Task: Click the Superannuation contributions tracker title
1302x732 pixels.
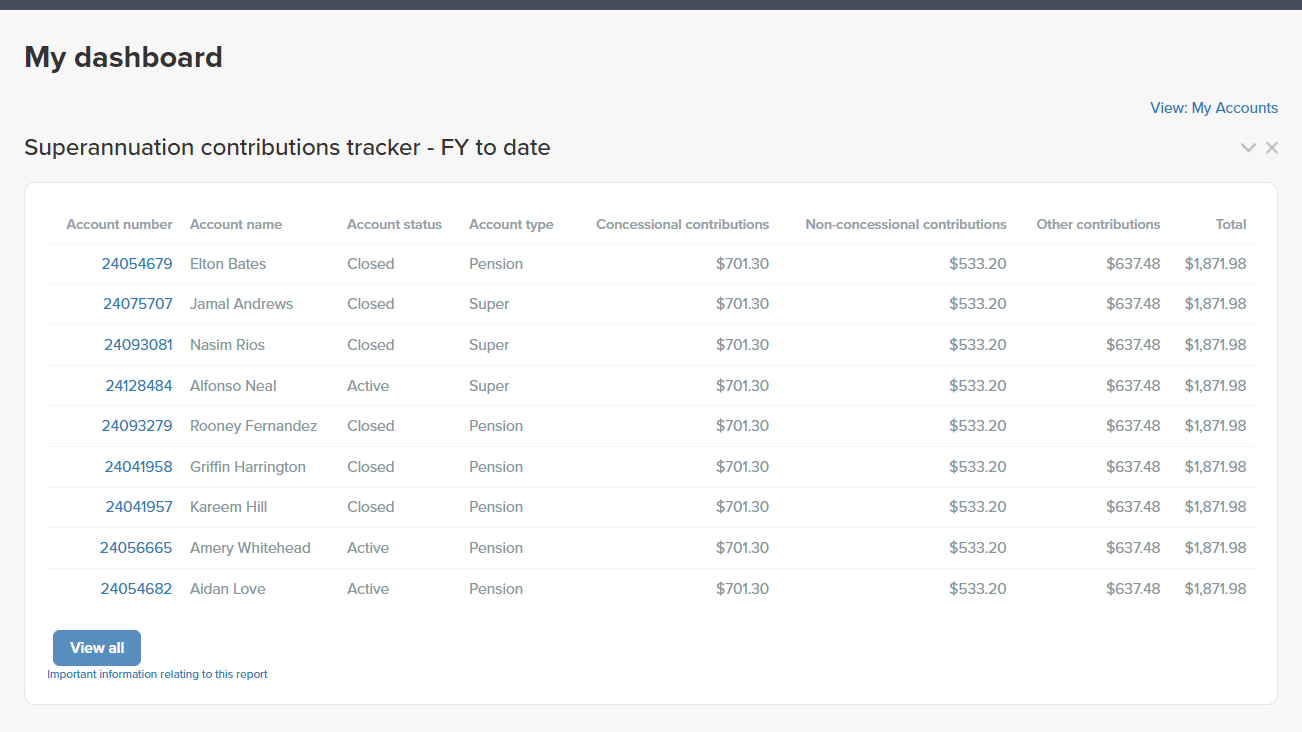Action: (287, 148)
